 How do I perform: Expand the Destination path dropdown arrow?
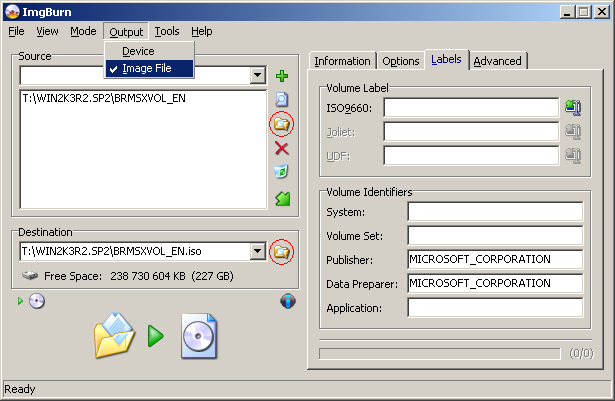[x=258, y=251]
